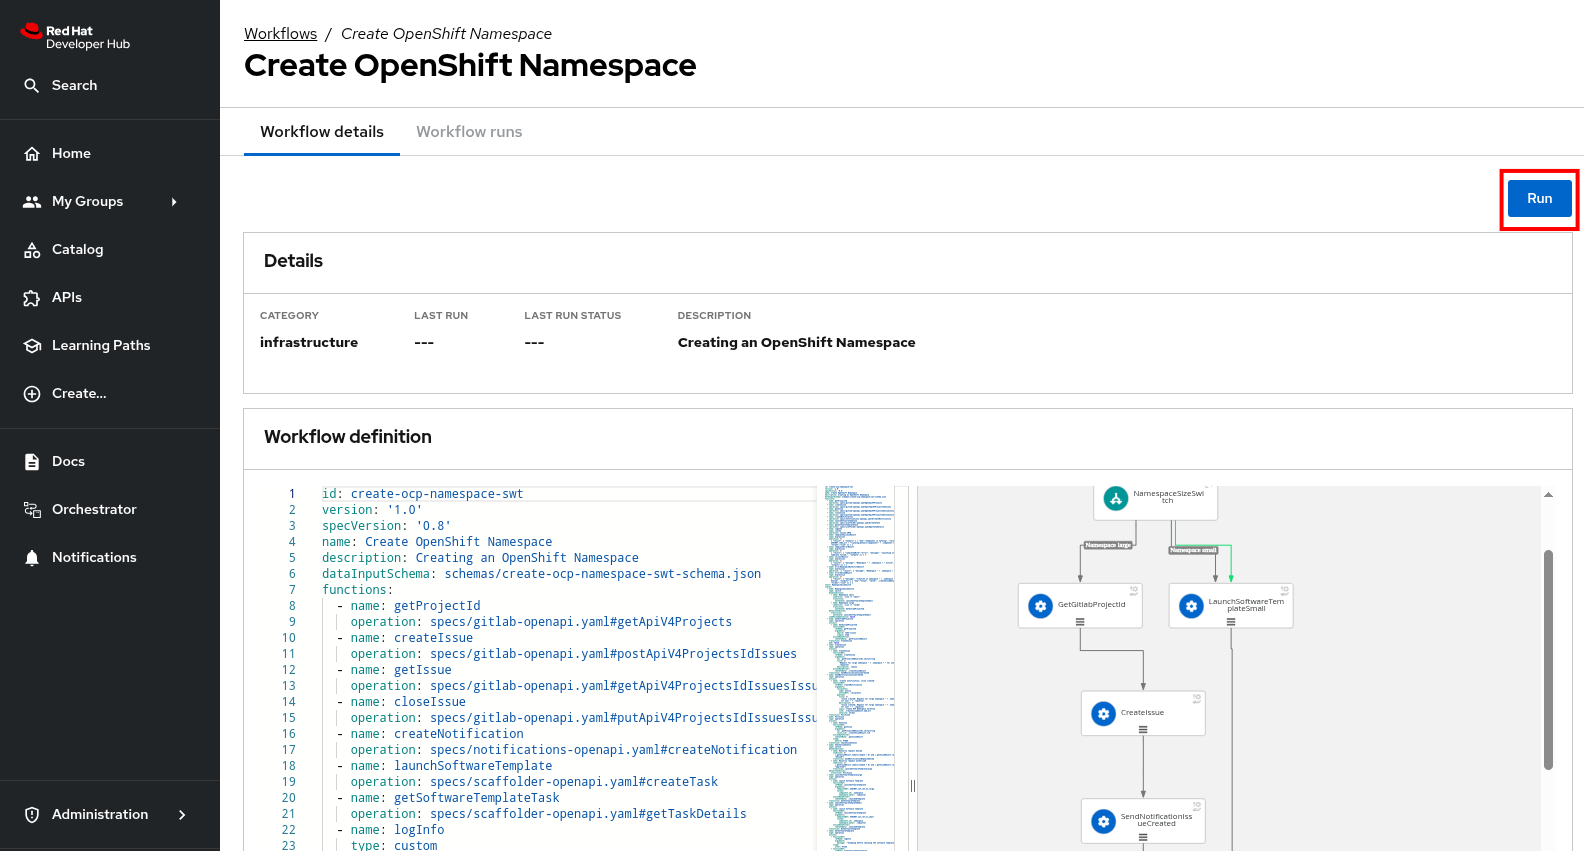
Task: Open Learning Paths in the sidebar
Action: 110,346
